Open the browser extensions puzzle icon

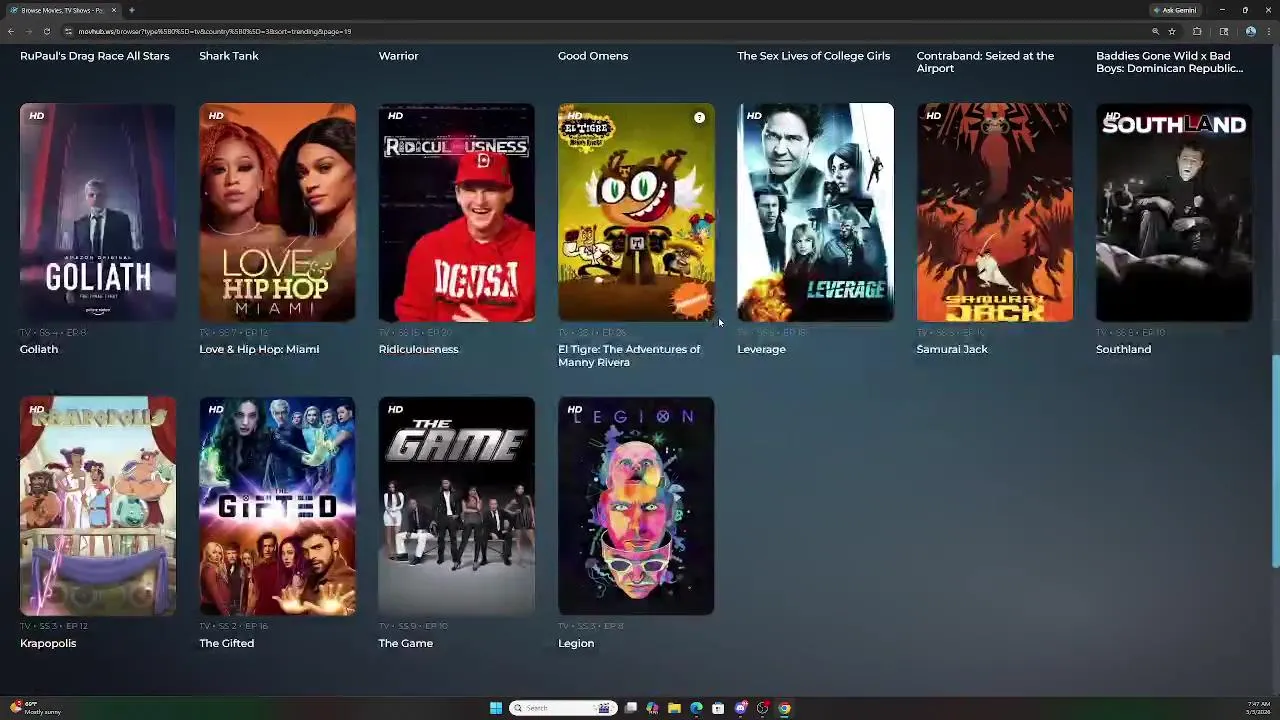point(1197,31)
